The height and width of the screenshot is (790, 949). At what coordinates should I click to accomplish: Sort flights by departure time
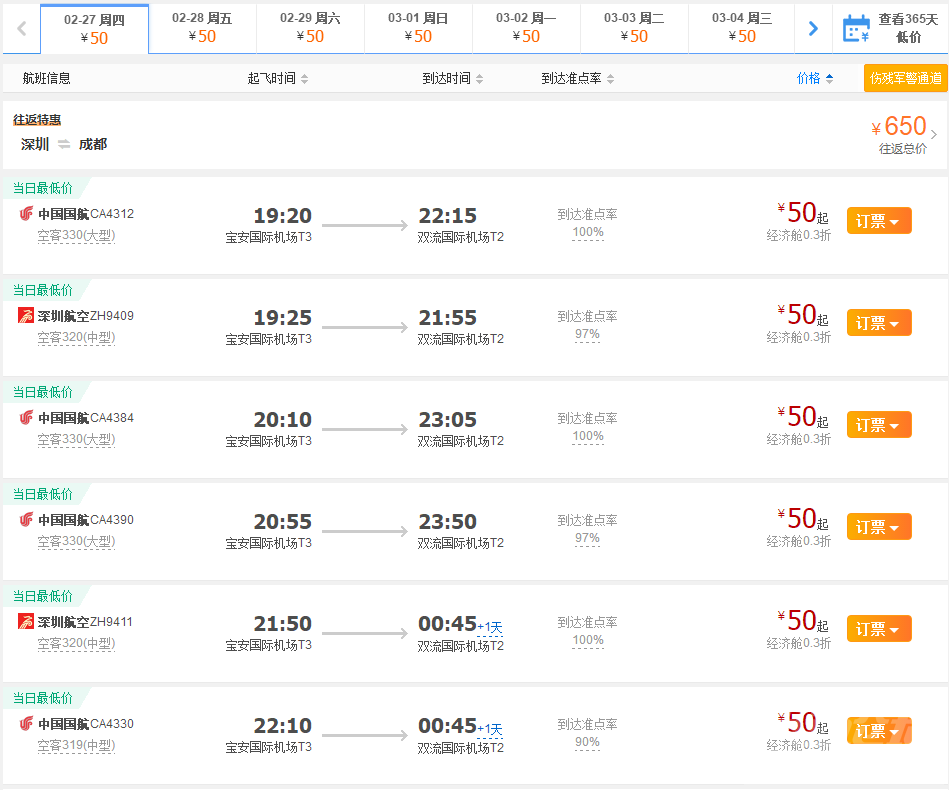click(278, 78)
